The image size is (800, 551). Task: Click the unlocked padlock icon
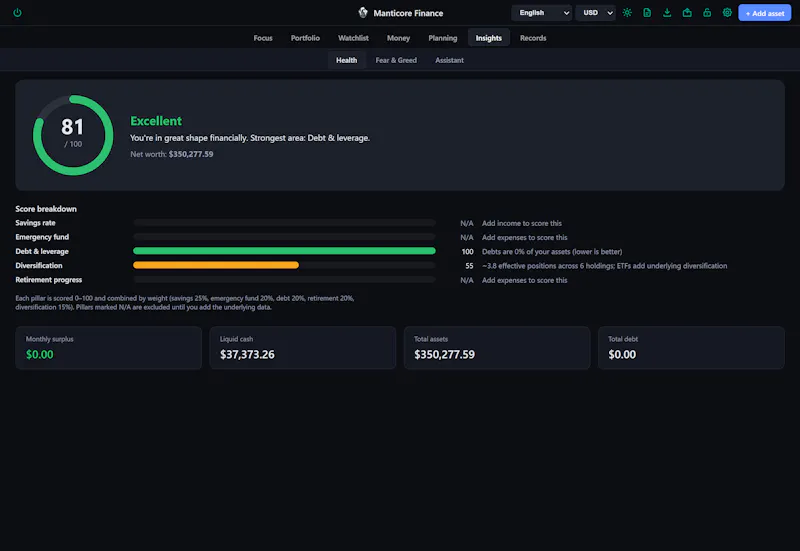[x=707, y=13]
